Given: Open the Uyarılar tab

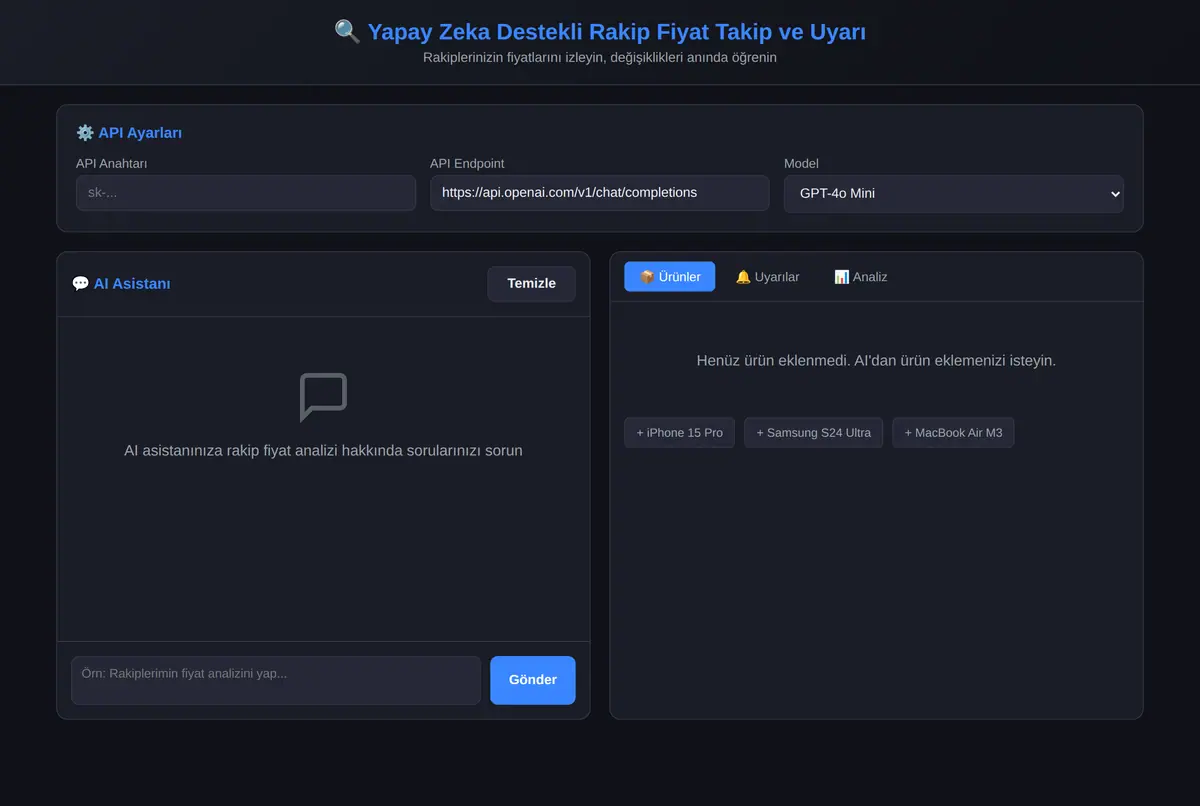Looking at the screenshot, I should point(768,277).
